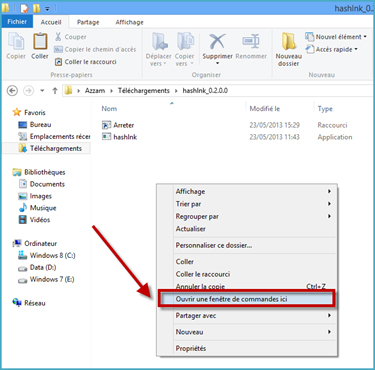
Task: Click Couper scissors in the ribbon
Action: coord(71,37)
